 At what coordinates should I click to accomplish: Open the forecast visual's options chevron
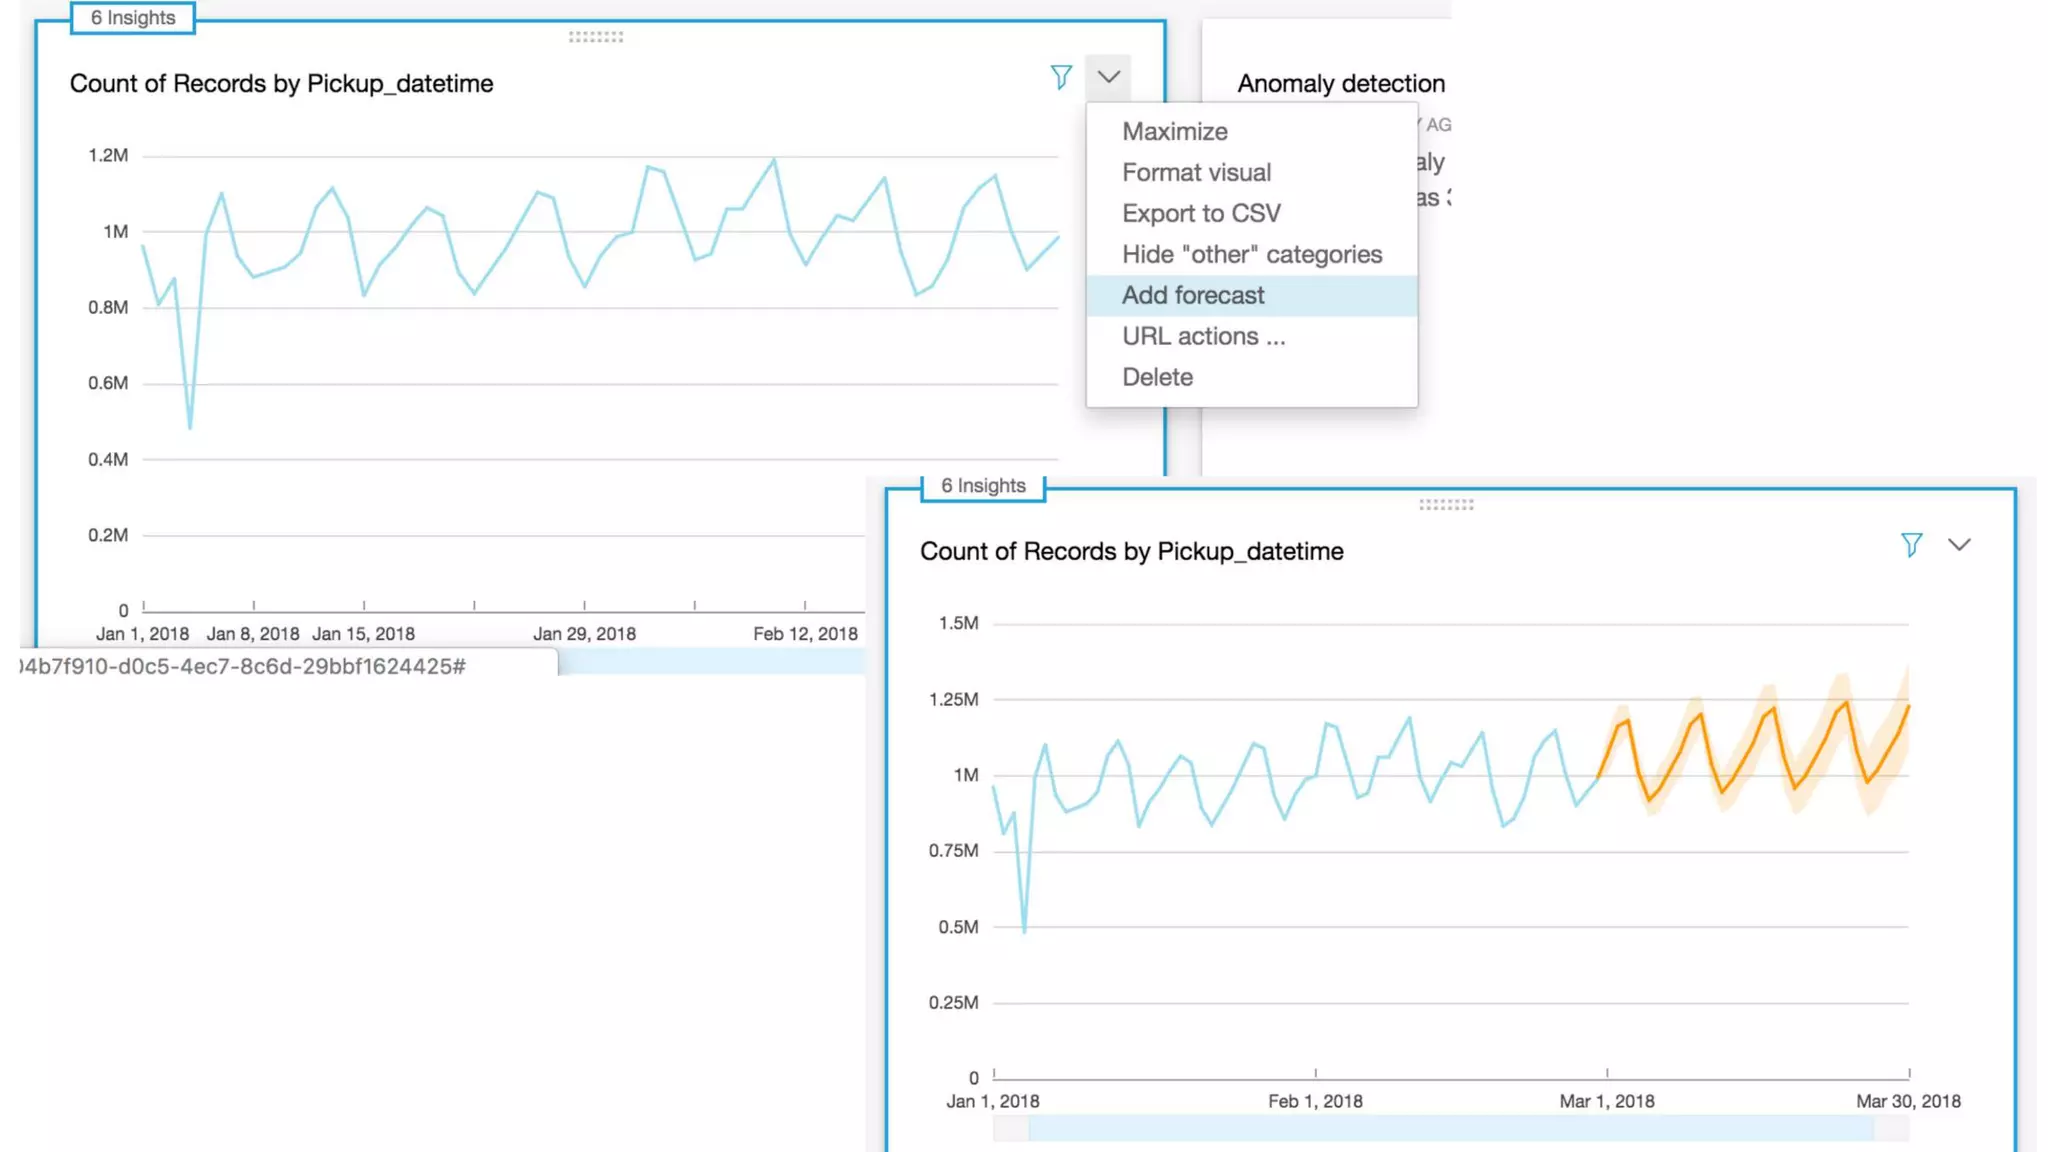tap(1959, 545)
